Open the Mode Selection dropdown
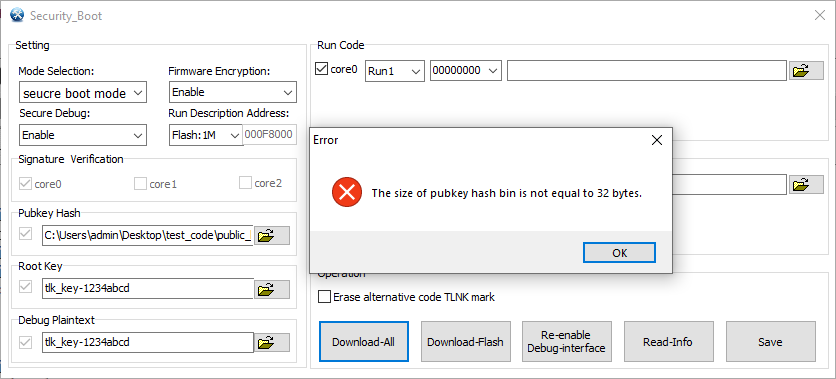This screenshot has width=836, height=379. 83,93
